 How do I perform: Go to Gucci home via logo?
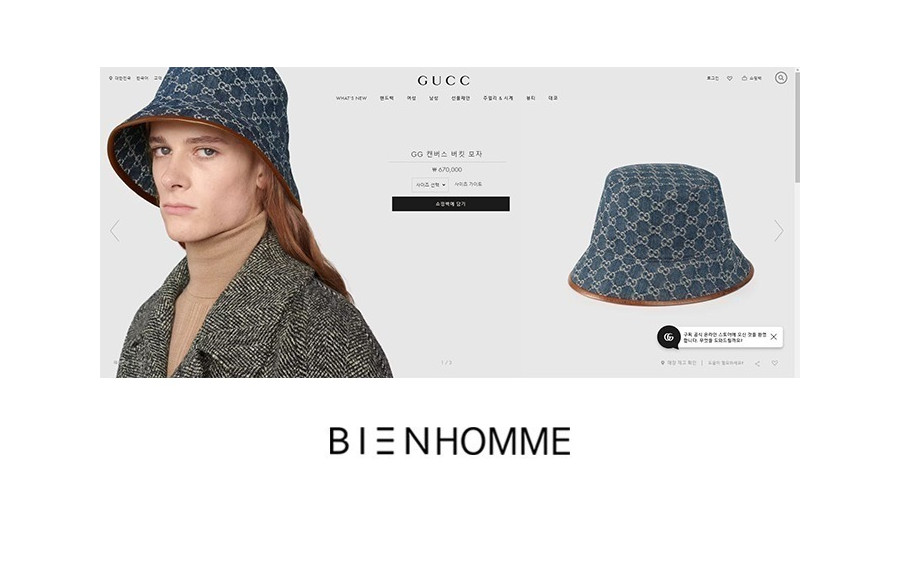point(444,80)
